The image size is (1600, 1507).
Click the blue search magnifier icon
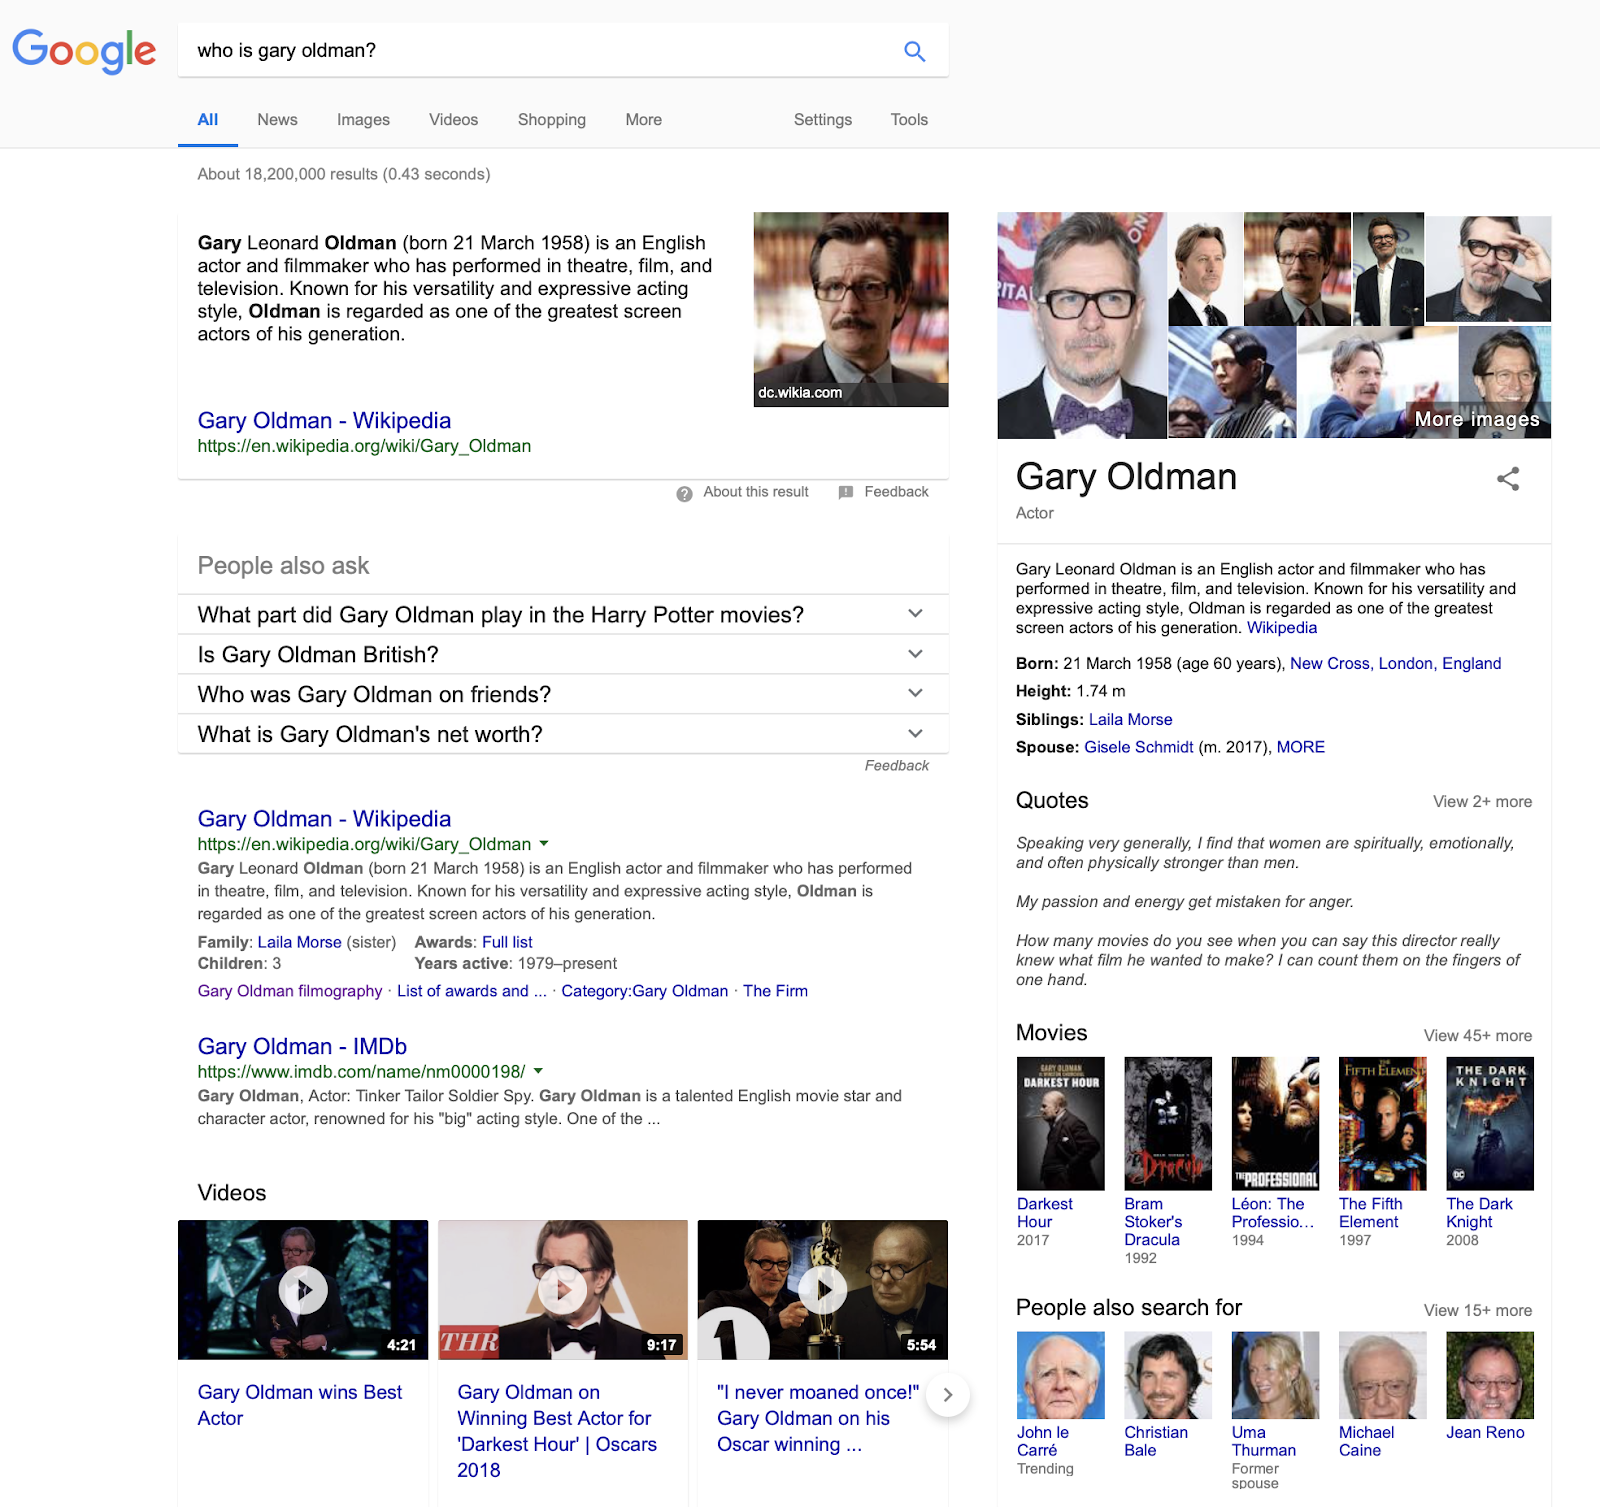pos(914,51)
